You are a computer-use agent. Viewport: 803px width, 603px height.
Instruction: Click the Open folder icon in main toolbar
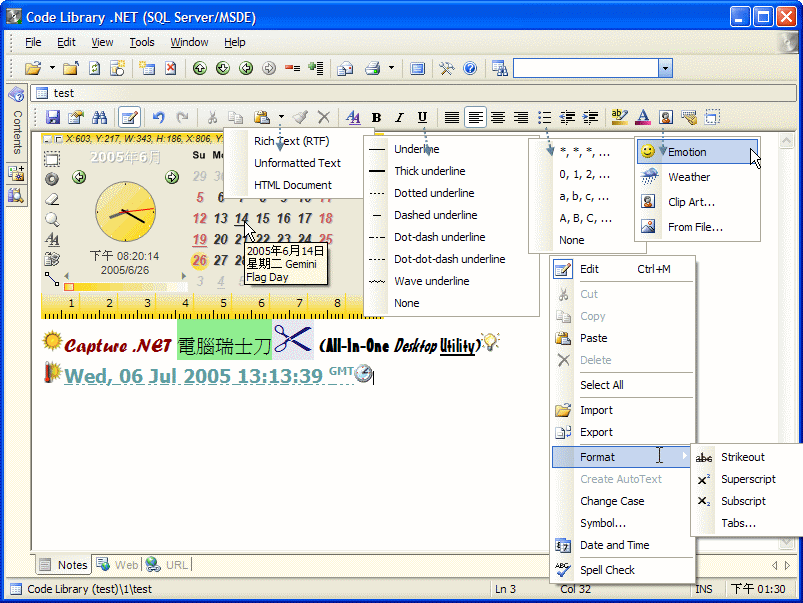pyautogui.click(x=33, y=68)
